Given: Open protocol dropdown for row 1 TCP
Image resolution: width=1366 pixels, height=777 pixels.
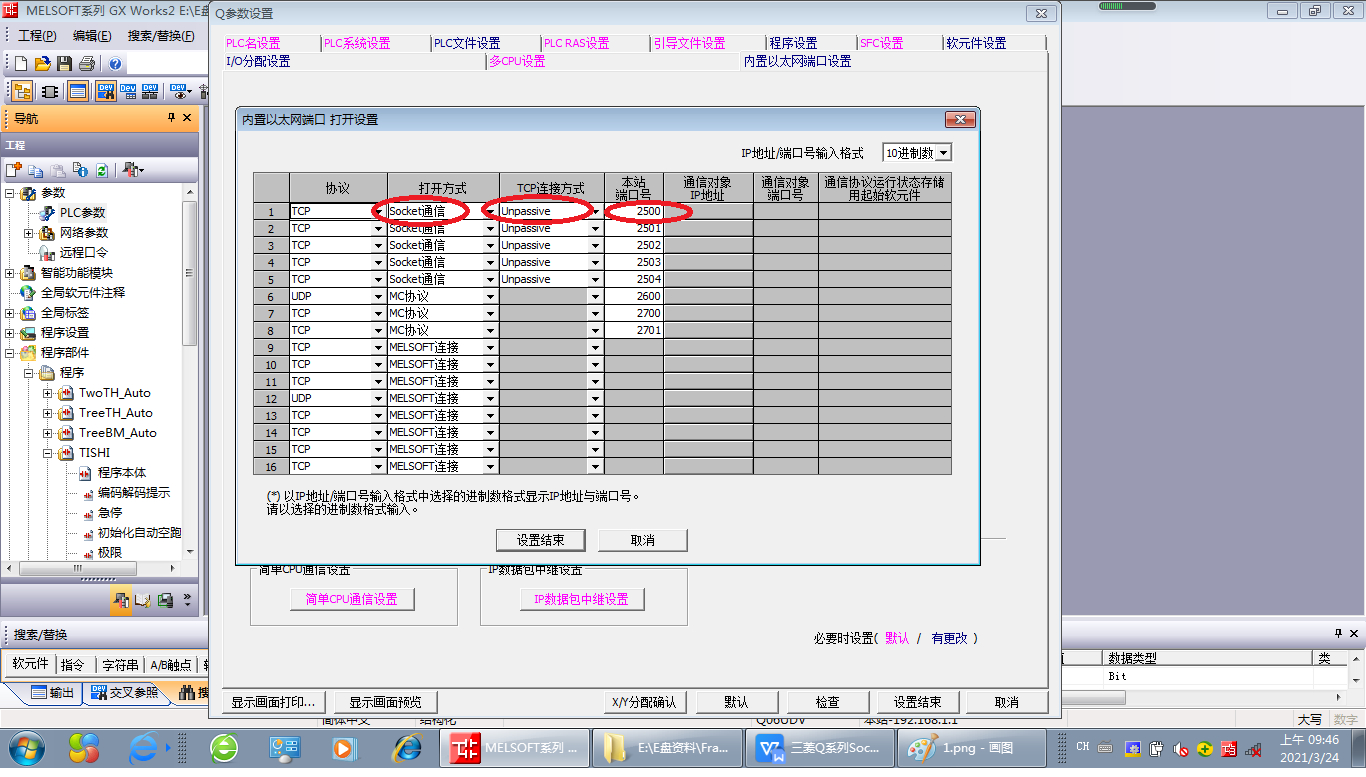Looking at the screenshot, I should click(x=378, y=212).
